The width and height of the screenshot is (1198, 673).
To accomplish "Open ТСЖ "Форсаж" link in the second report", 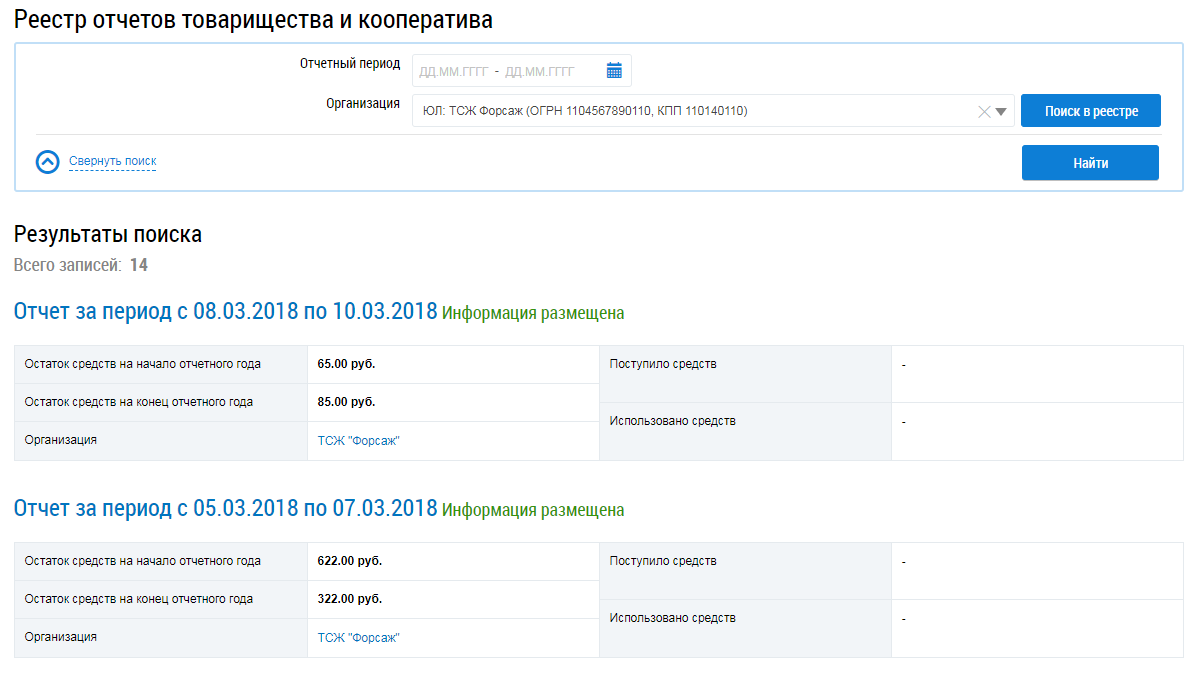I will pos(358,638).
